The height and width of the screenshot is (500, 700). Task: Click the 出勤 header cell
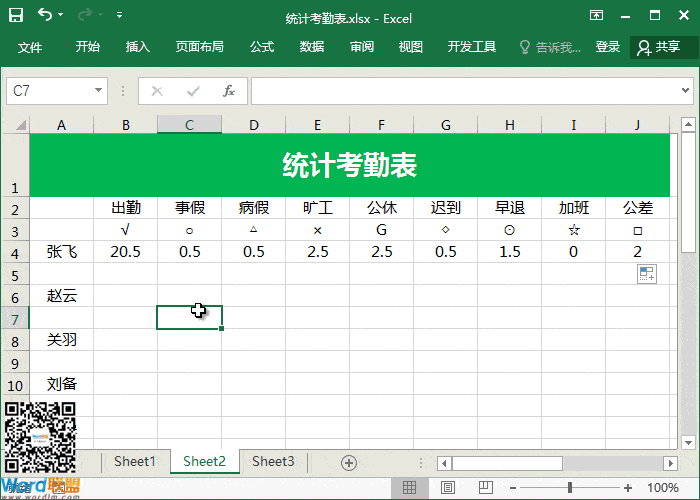[125, 208]
